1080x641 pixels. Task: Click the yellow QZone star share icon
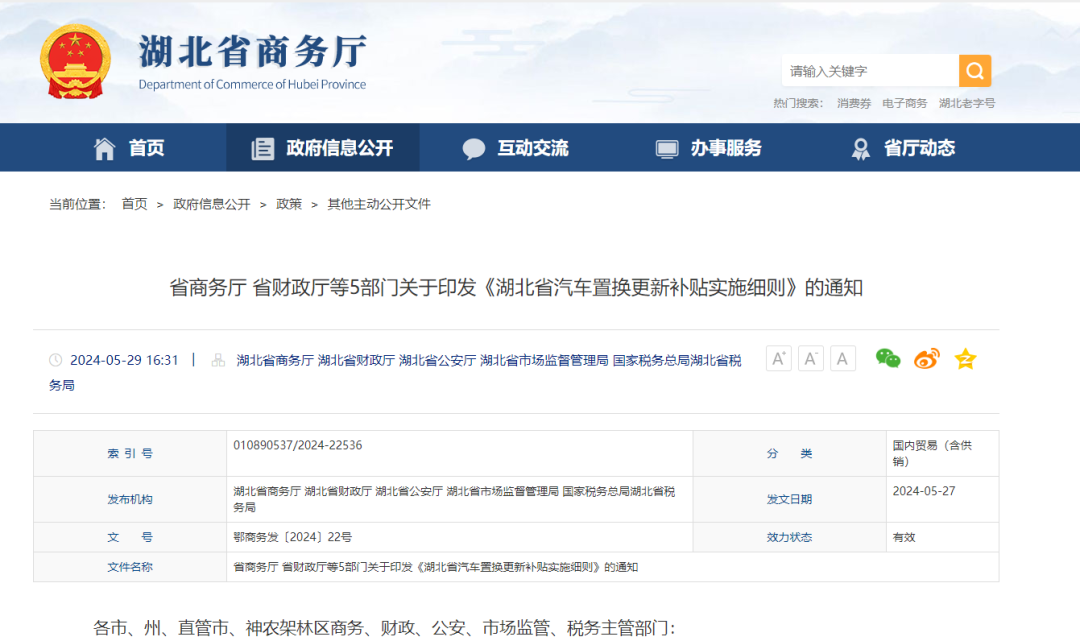(x=964, y=358)
